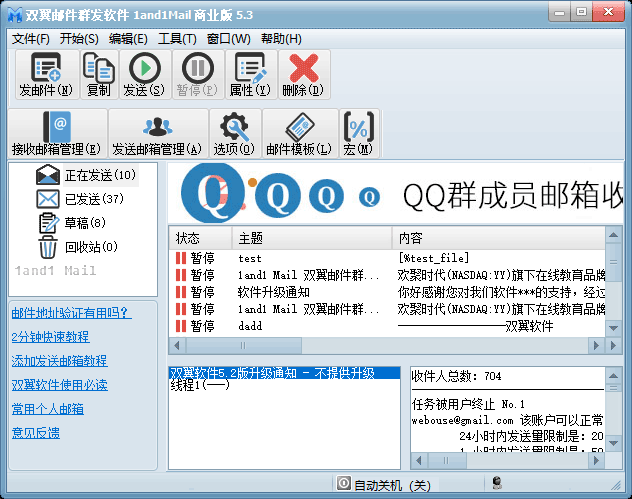The height and width of the screenshot is (499, 632).
Task: Open the 开始(S) menu
Action: (79, 39)
